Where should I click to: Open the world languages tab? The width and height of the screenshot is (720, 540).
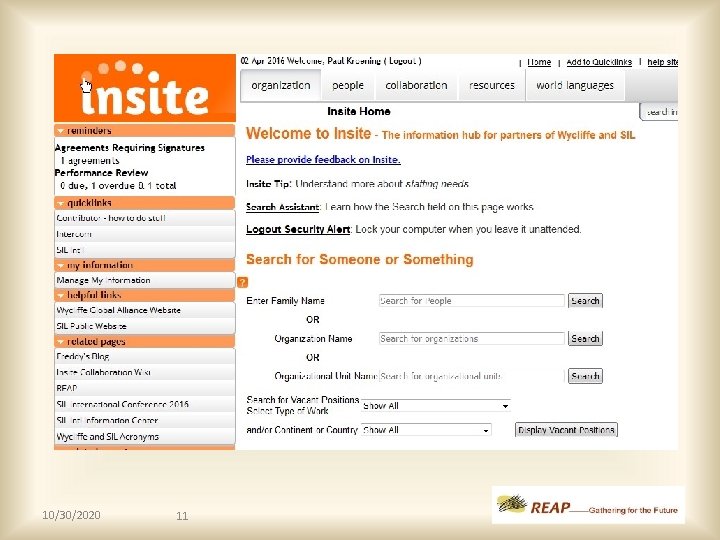pos(575,85)
